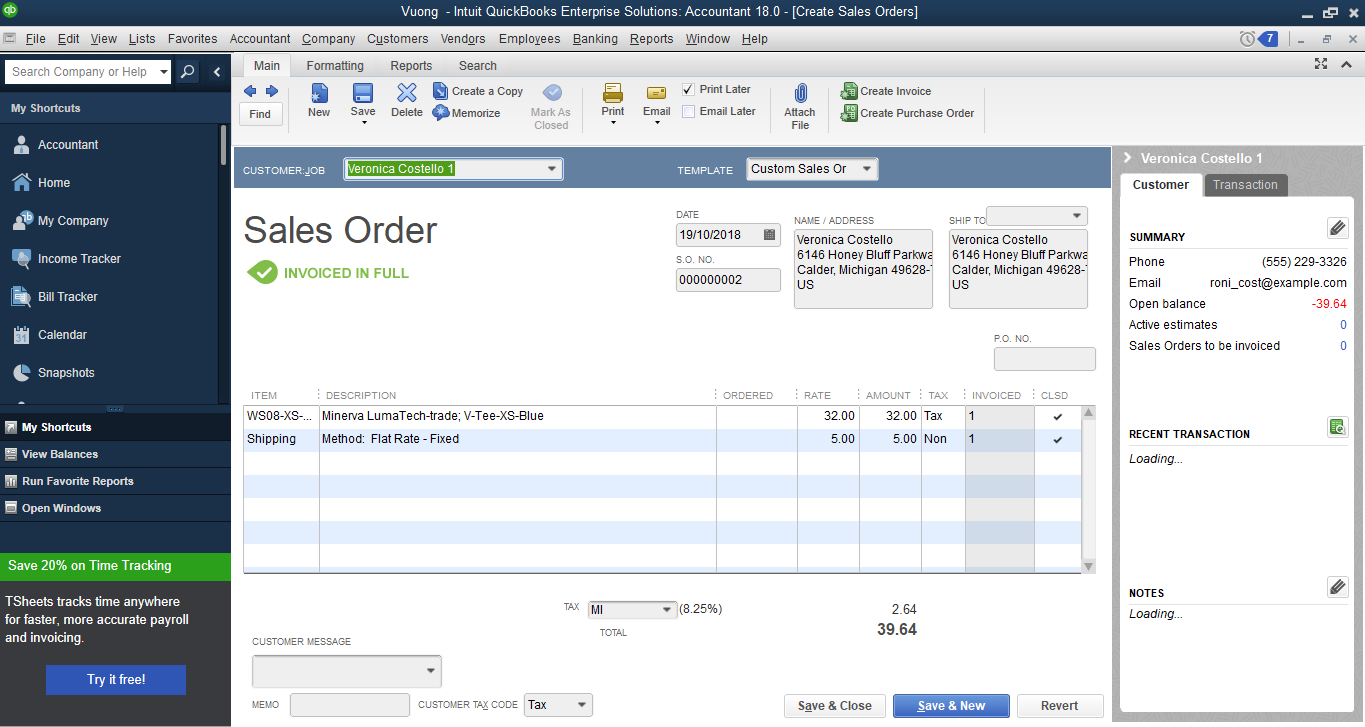The height and width of the screenshot is (727, 1365).
Task: Click the New sales order icon
Action: pos(319,94)
